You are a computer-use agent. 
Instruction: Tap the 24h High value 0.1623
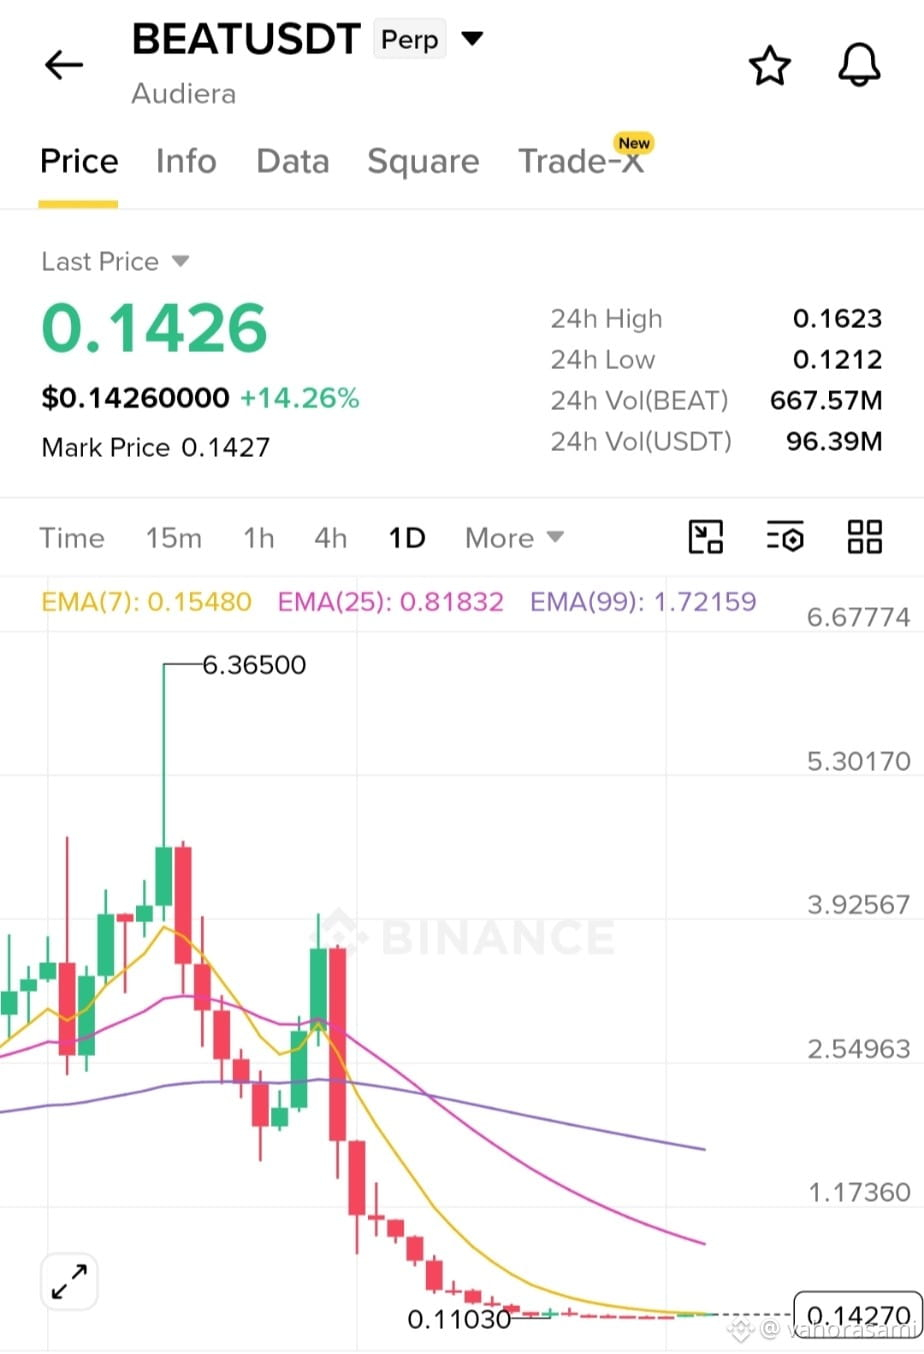tap(837, 319)
